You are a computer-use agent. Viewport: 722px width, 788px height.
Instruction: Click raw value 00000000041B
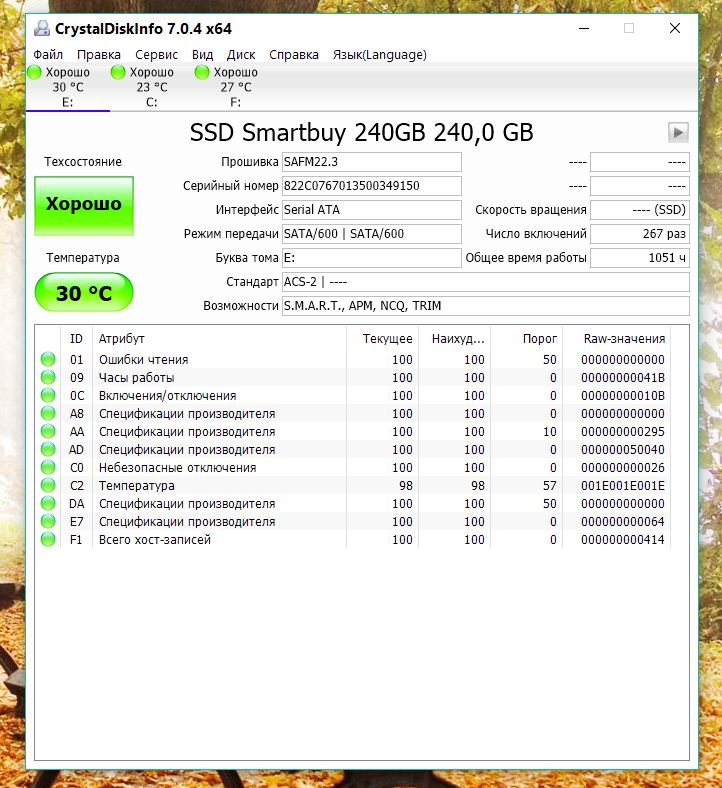click(623, 377)
